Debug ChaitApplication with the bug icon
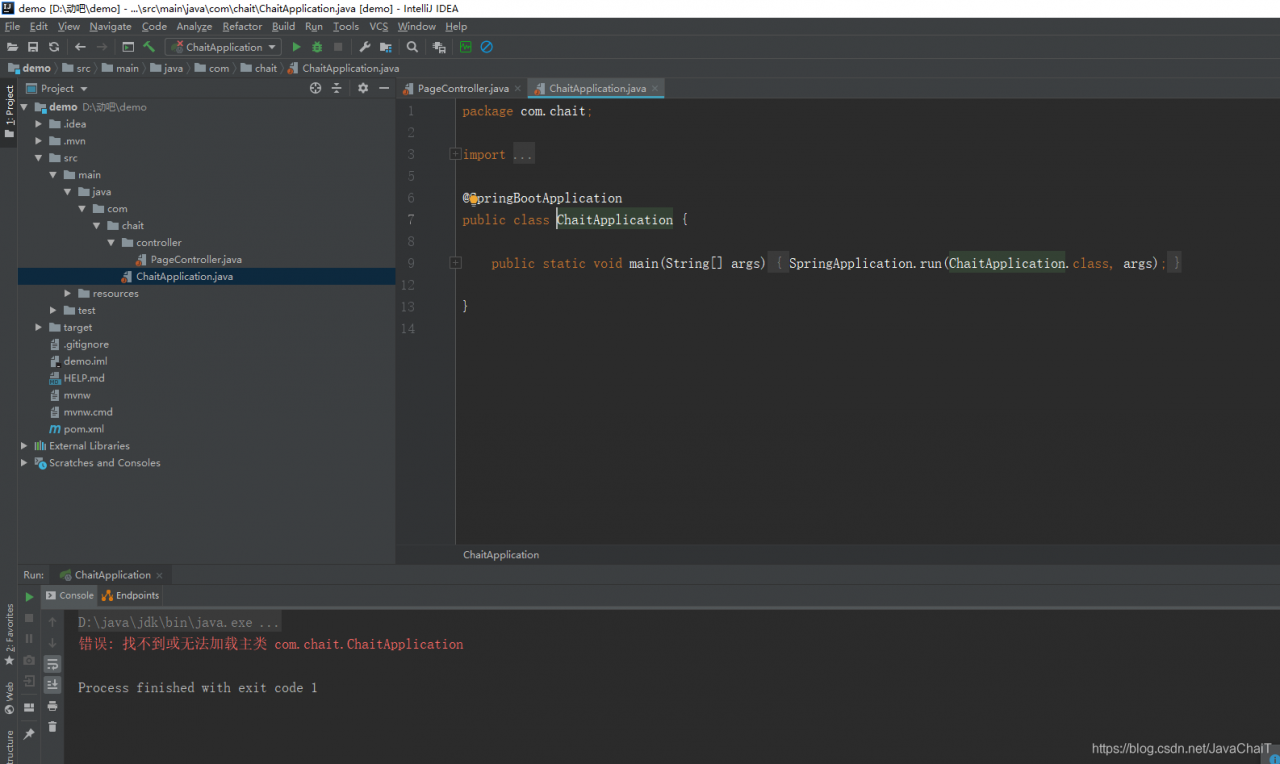 [x=317, y=47]
